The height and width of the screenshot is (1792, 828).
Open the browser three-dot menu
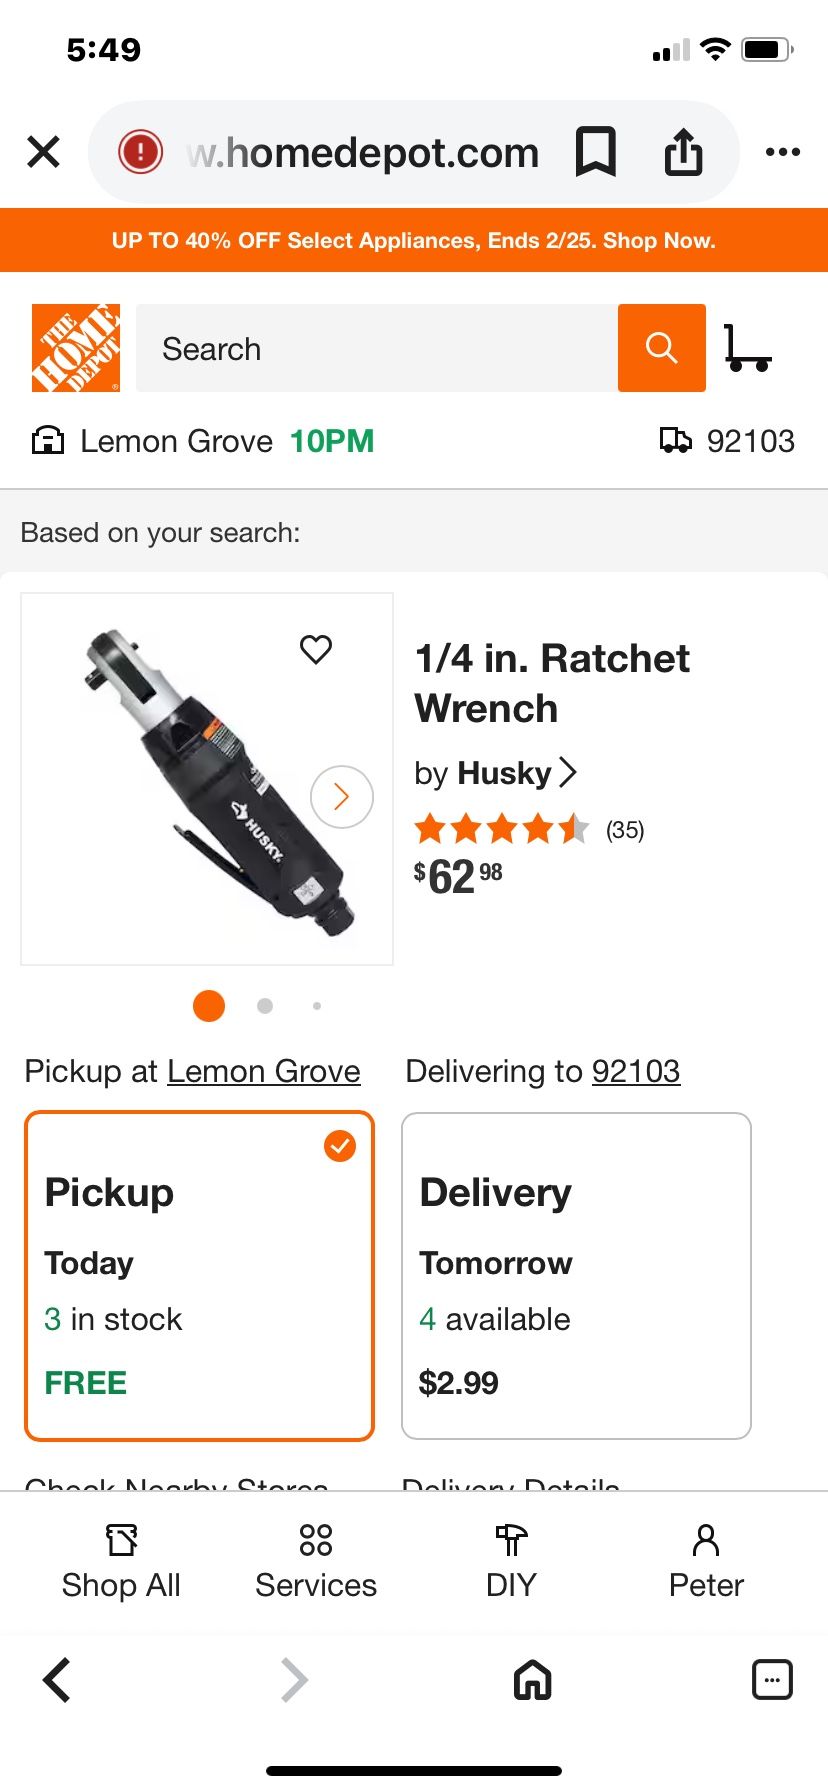click(x=782, y=153)
